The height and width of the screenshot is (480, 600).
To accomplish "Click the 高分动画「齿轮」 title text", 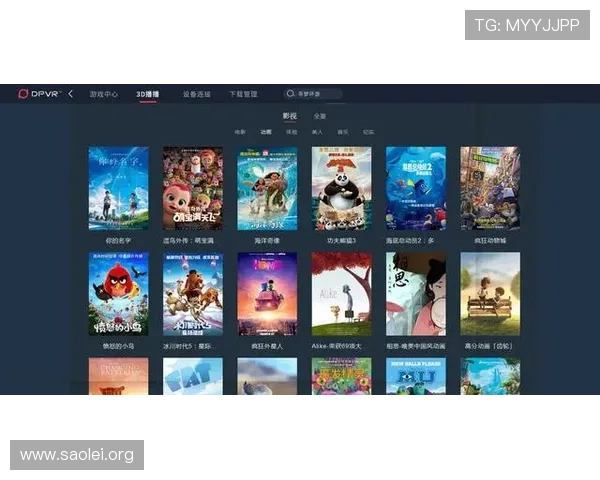I will [489, 346].
